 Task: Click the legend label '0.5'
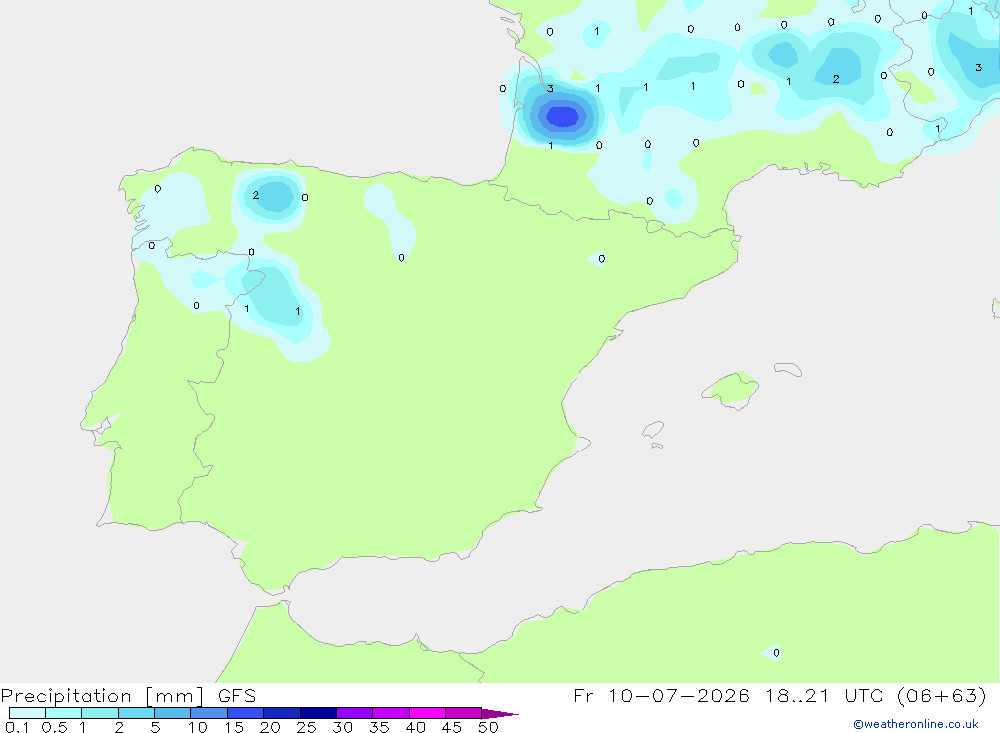coord(54,727)
